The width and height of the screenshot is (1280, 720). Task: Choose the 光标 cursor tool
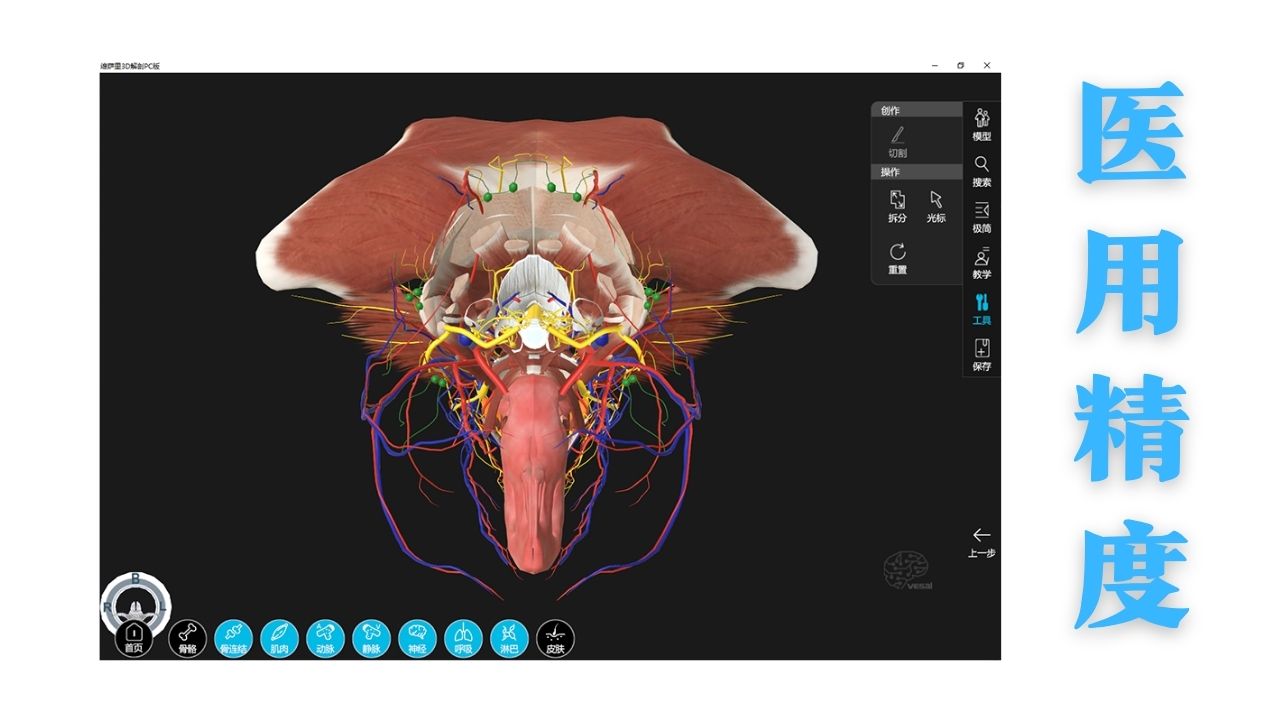point(935,205)
